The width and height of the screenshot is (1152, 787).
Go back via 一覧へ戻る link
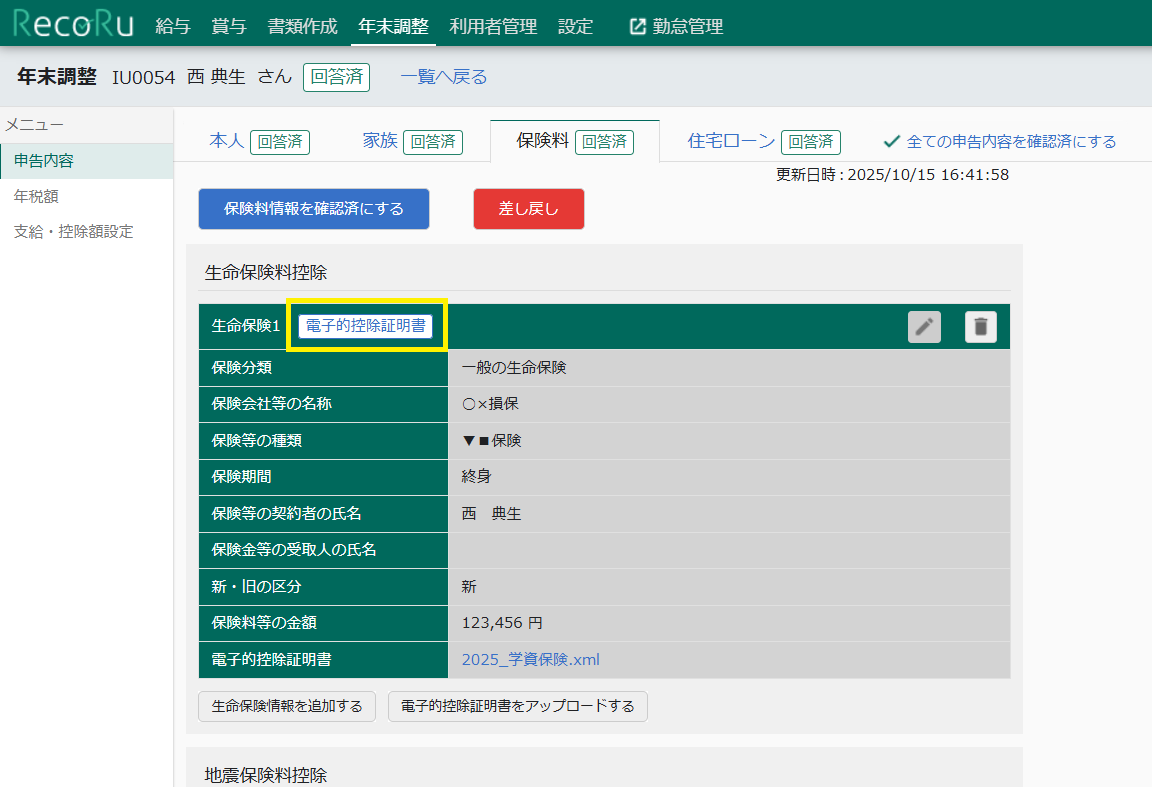tap(444, 77)
